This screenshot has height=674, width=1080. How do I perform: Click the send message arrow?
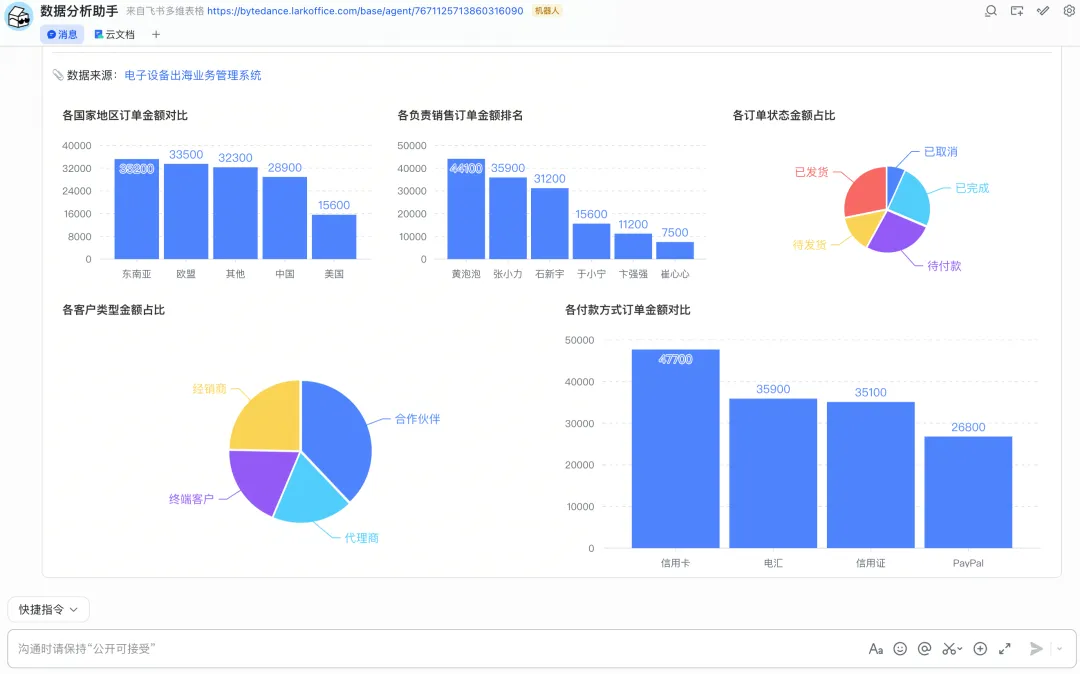click(x=1036, y=649)
